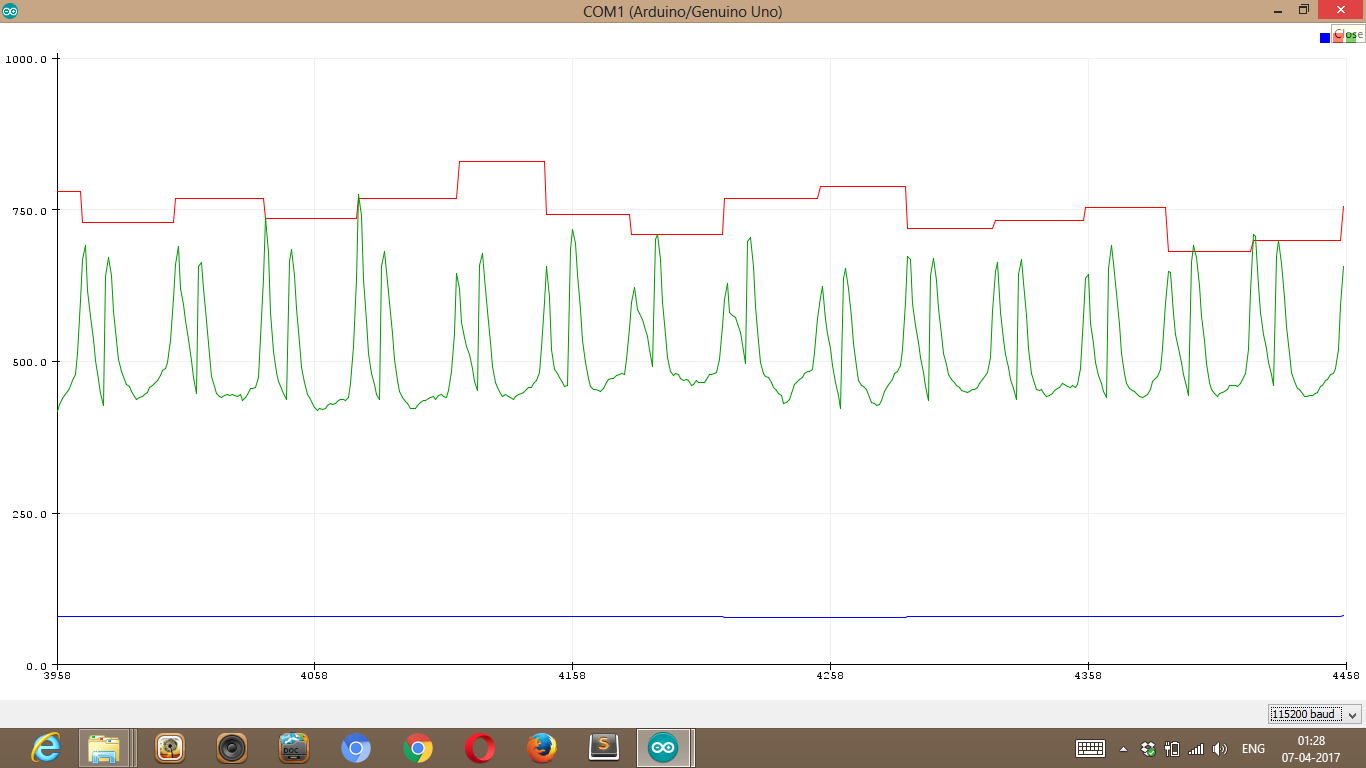Click the ENG input language indicator
The height and width of the screenshot is (768, 1366).
coord(1253,748)
